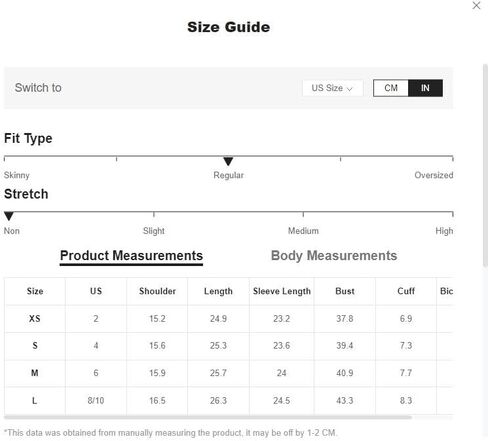Screen dimensions: 488x441
Task: Select the IN unit toggle
Action: click(x=425, y=88)
